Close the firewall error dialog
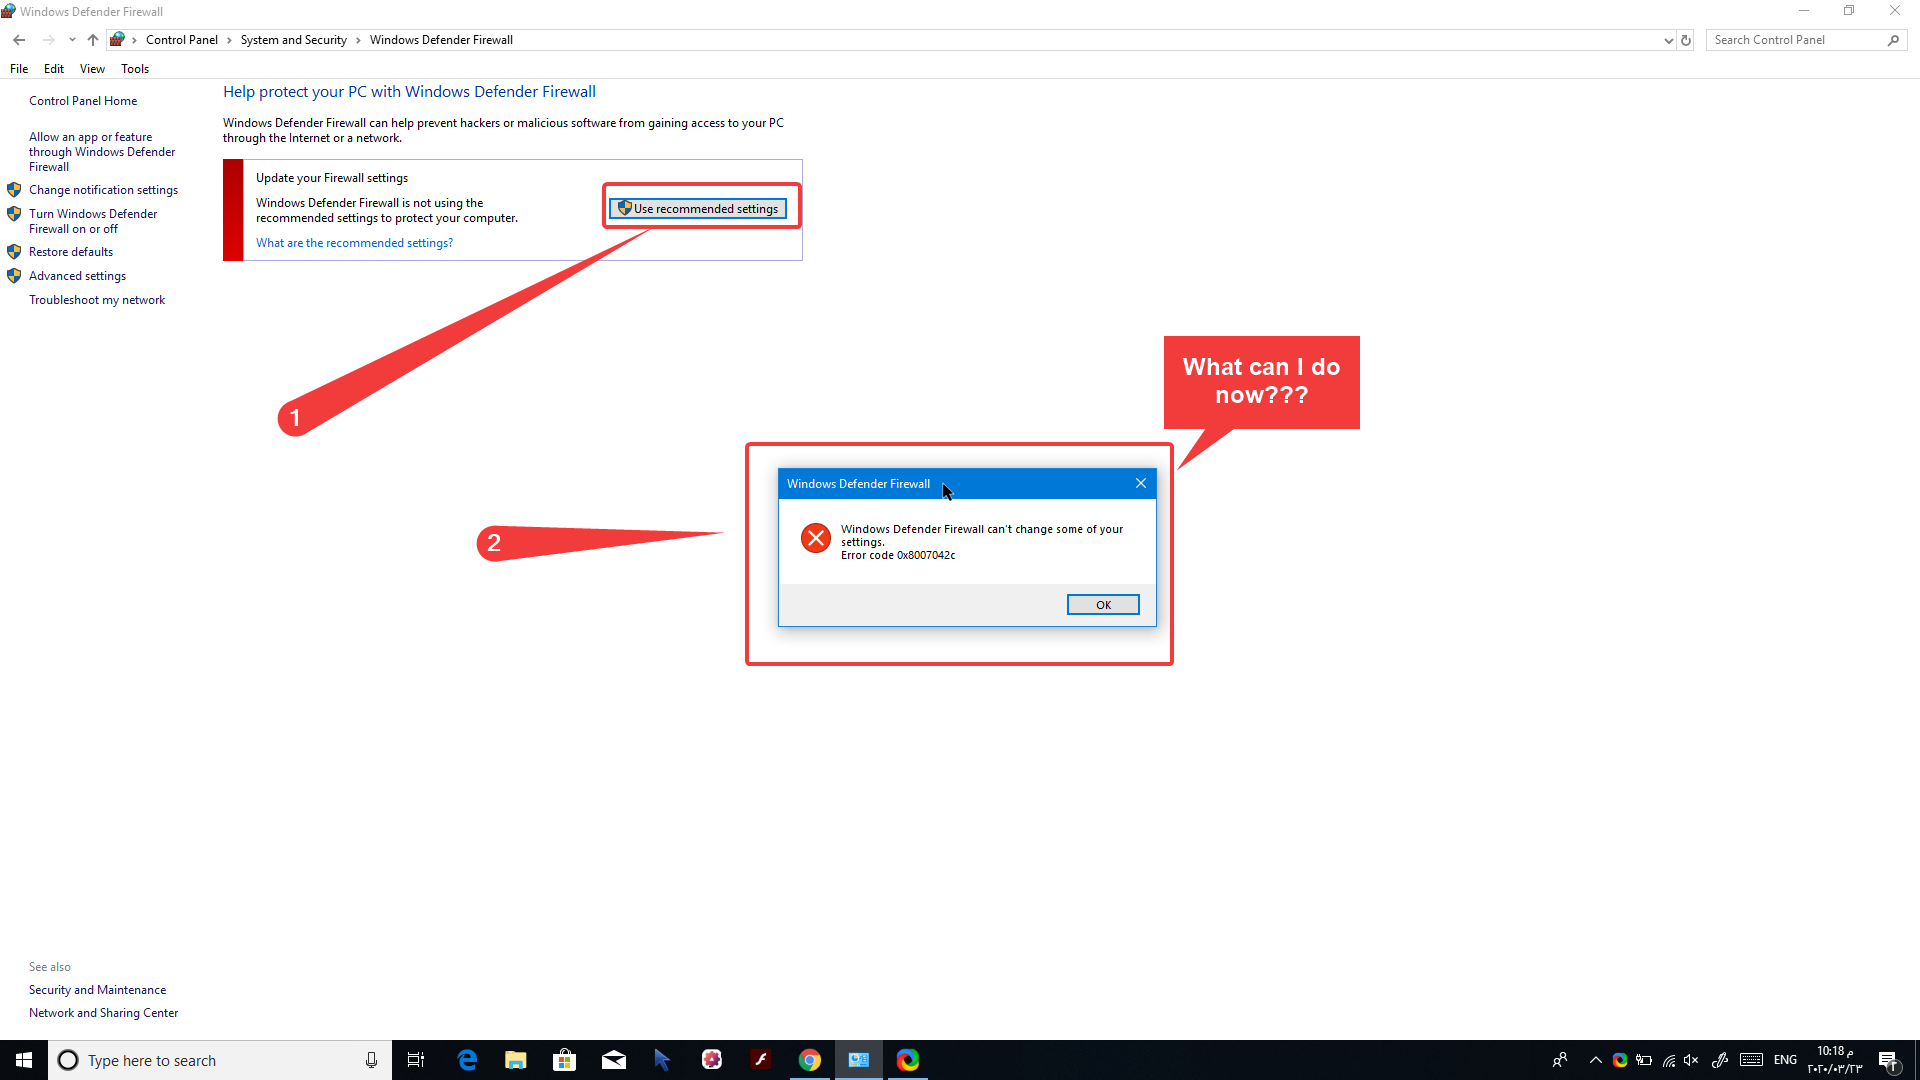 [1140, 483]
